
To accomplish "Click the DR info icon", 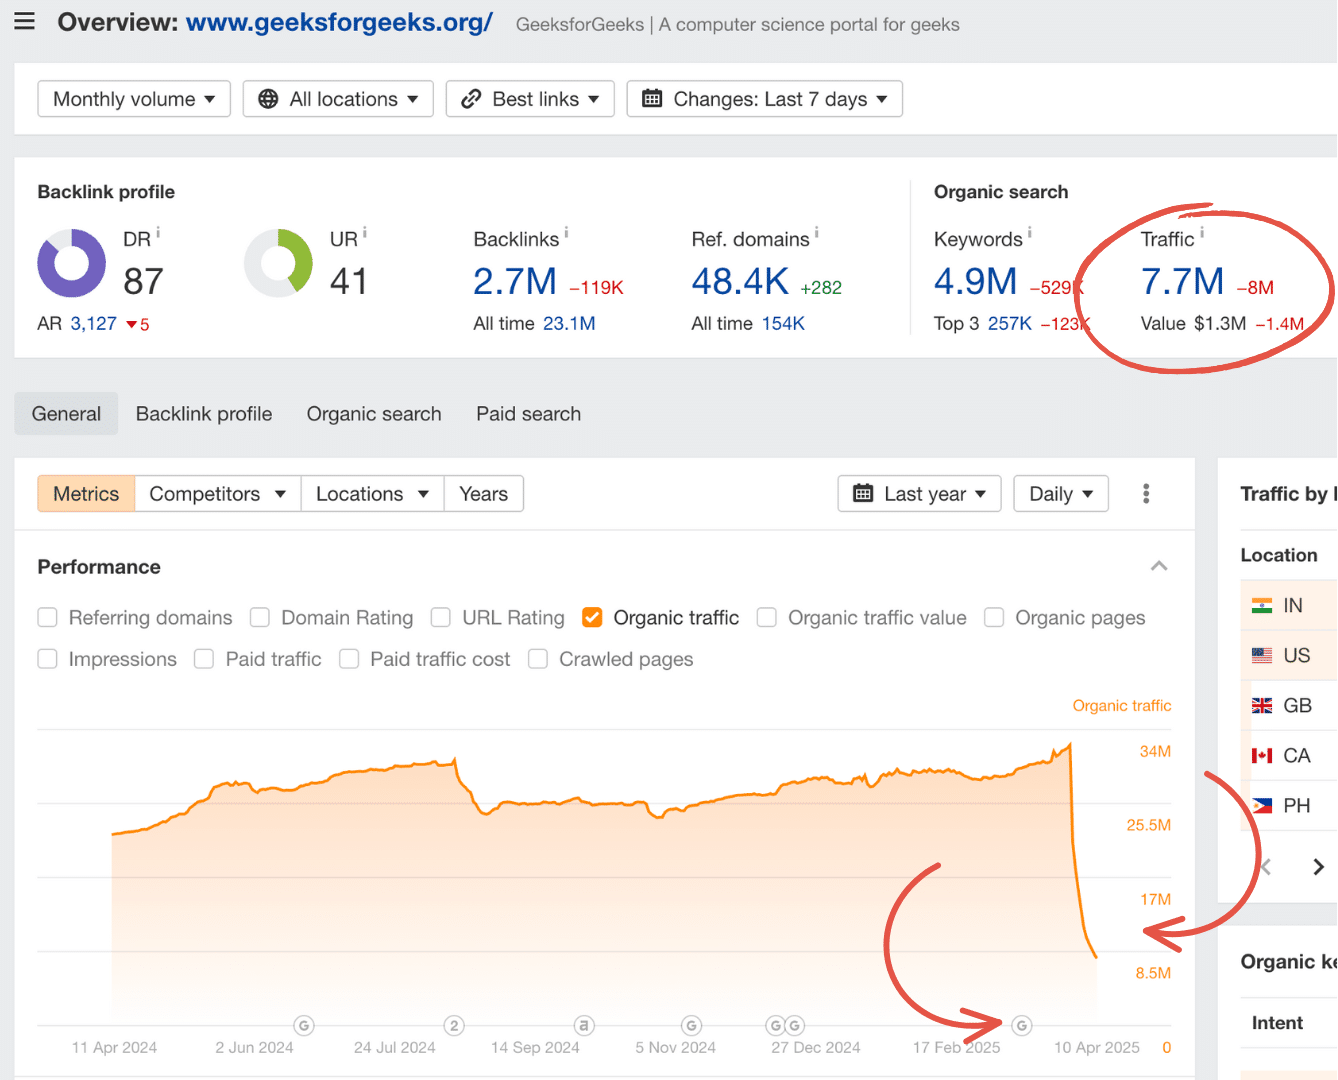I will (158, 233).
